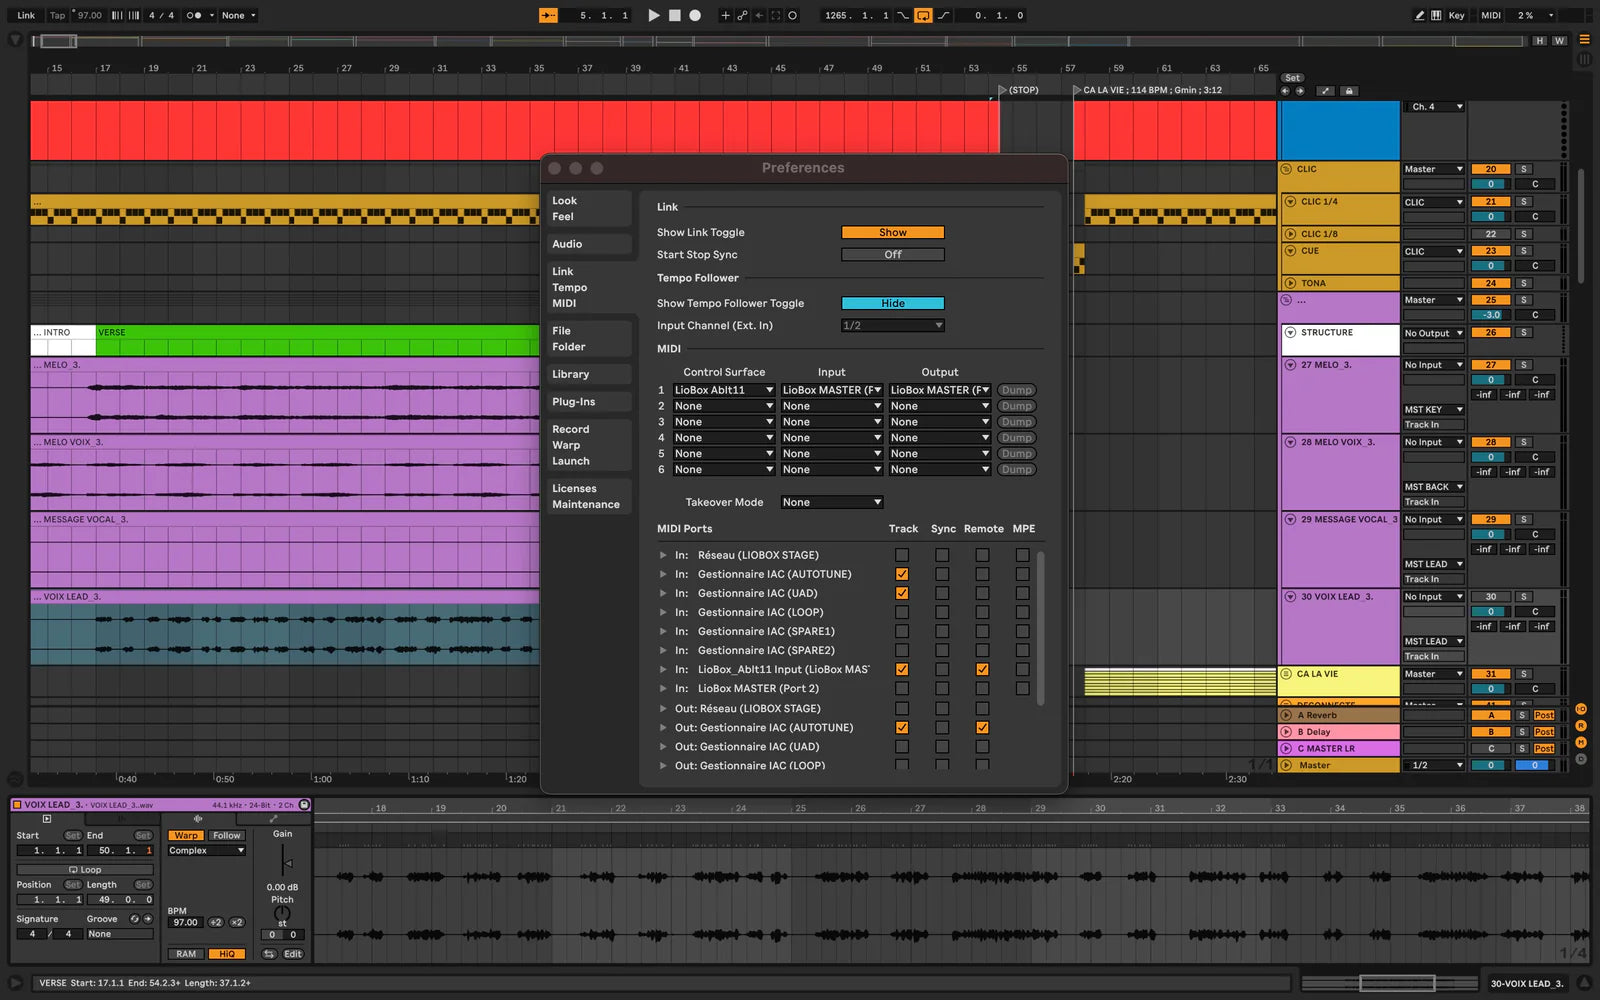The width and height of the screenshot is (1600, 1000).
Task: Click the Show Link Toggle button
Action: pyautogui.click(x=892, y=232)
